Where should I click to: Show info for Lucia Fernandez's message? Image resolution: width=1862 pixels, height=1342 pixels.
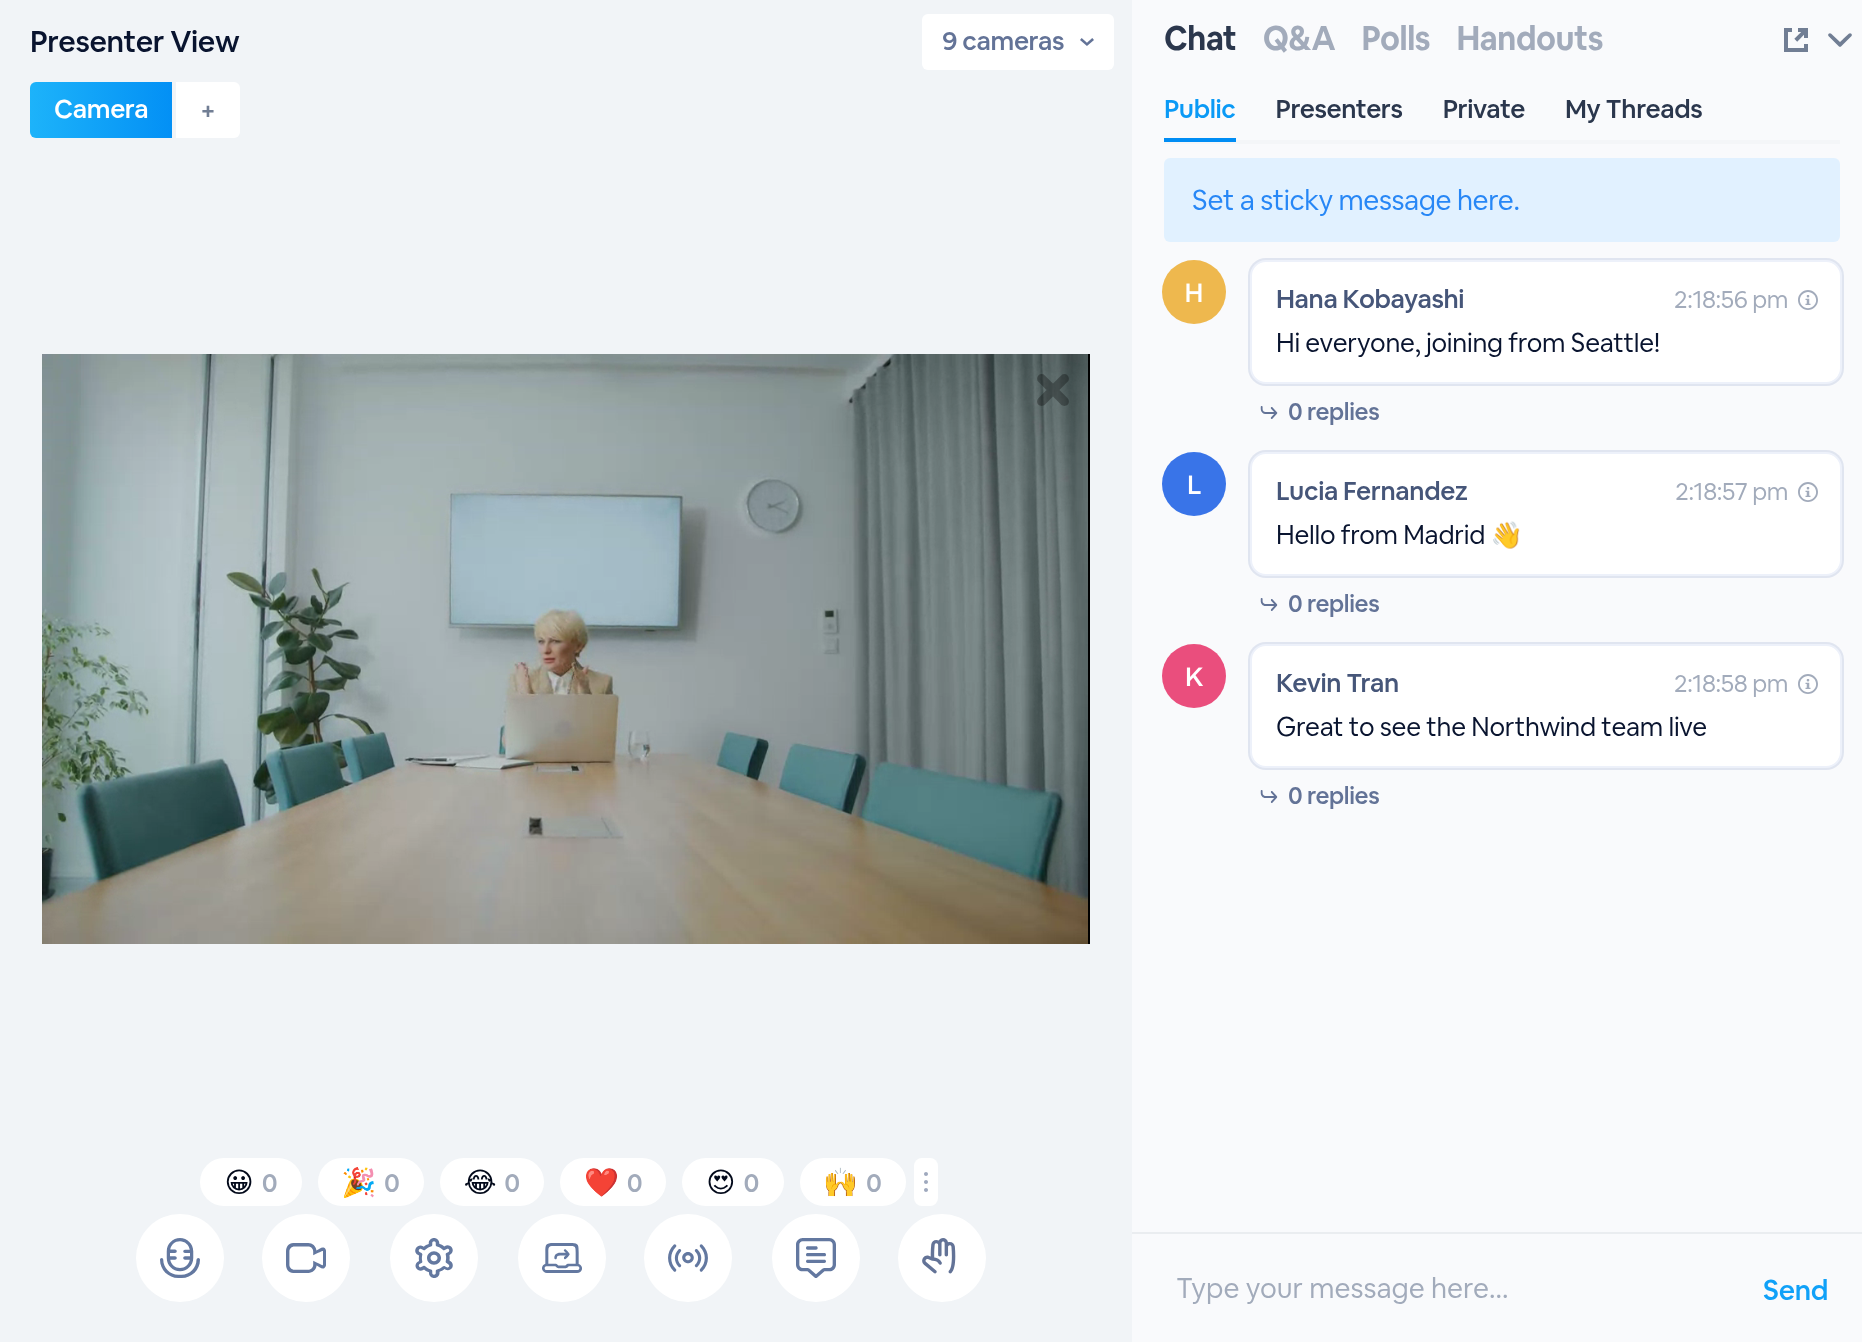(1808, 492)
